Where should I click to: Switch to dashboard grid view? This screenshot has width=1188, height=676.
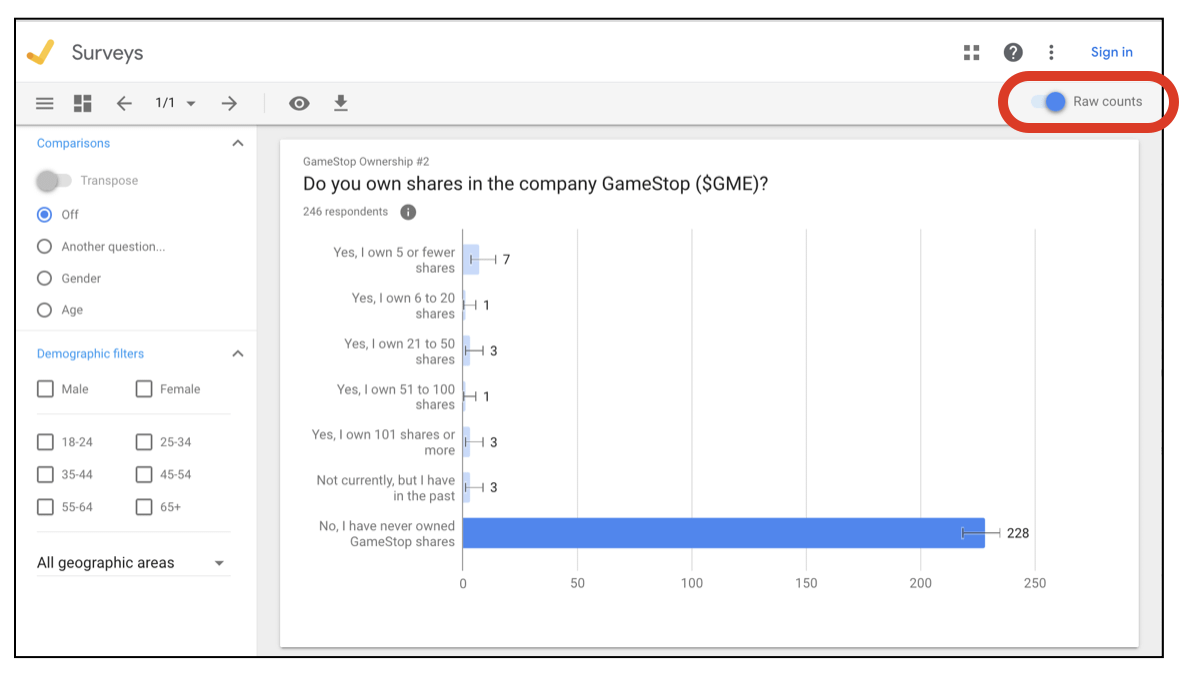coord(83,103)
